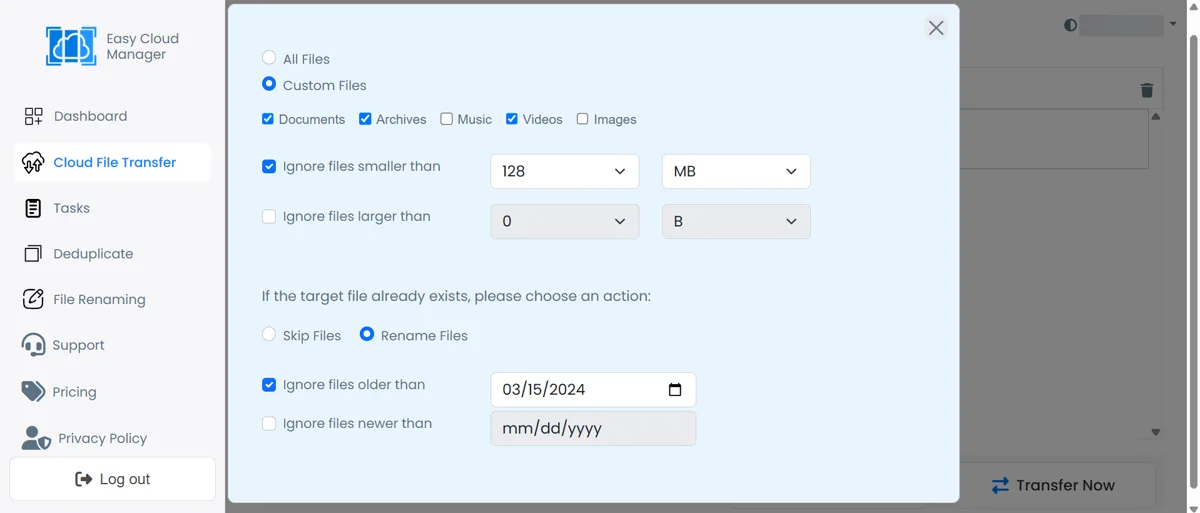
Task: Choose the Rename Files radio option
Action: coord(367,334)
